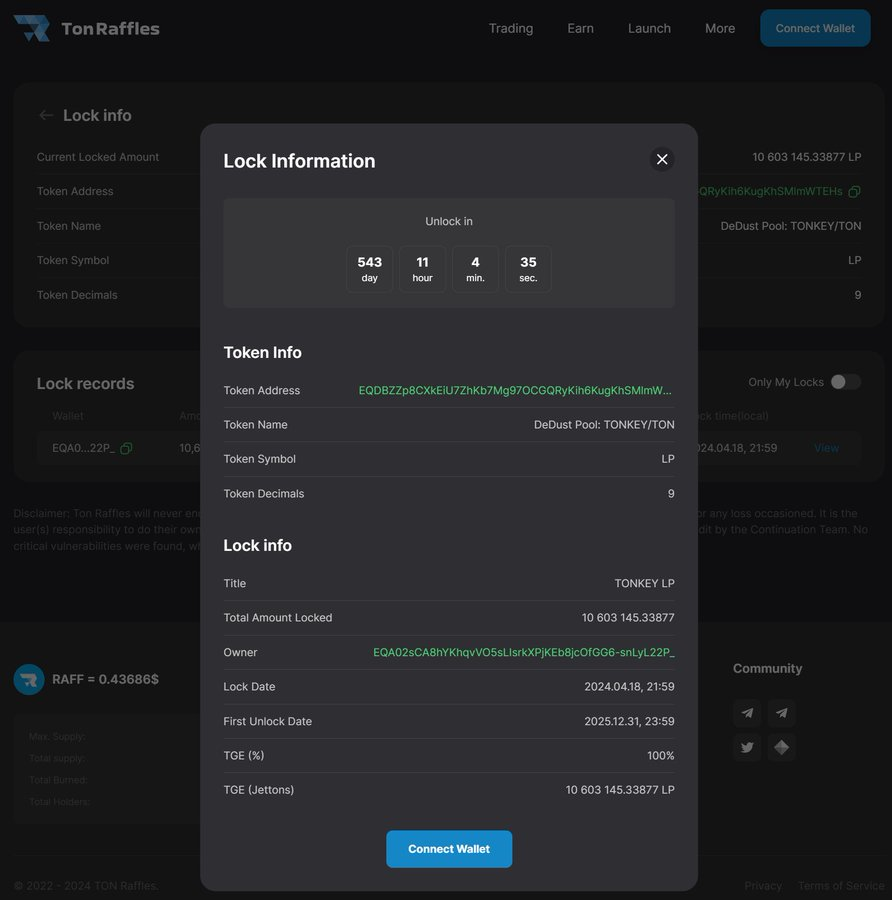Open the second Telegram community icon
The width and height of the screenshot is (892, 900).
781,713
